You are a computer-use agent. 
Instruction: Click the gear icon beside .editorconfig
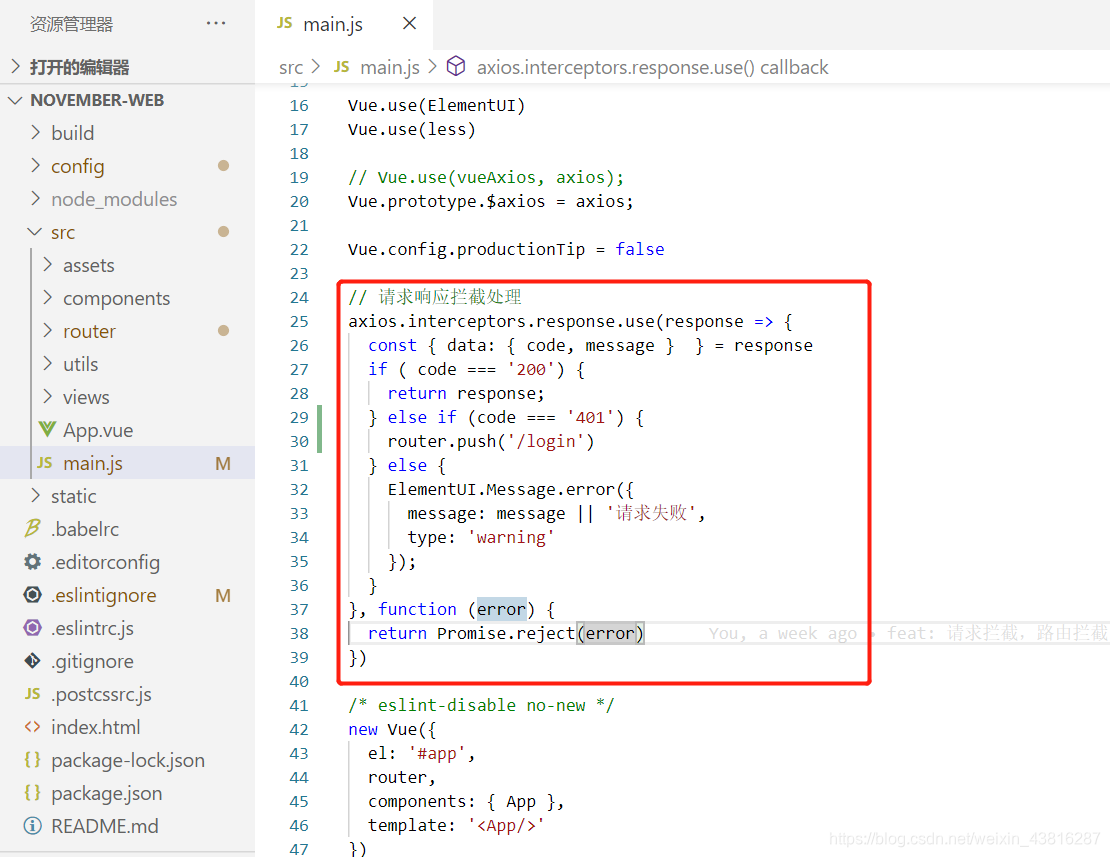pos(33,561)
